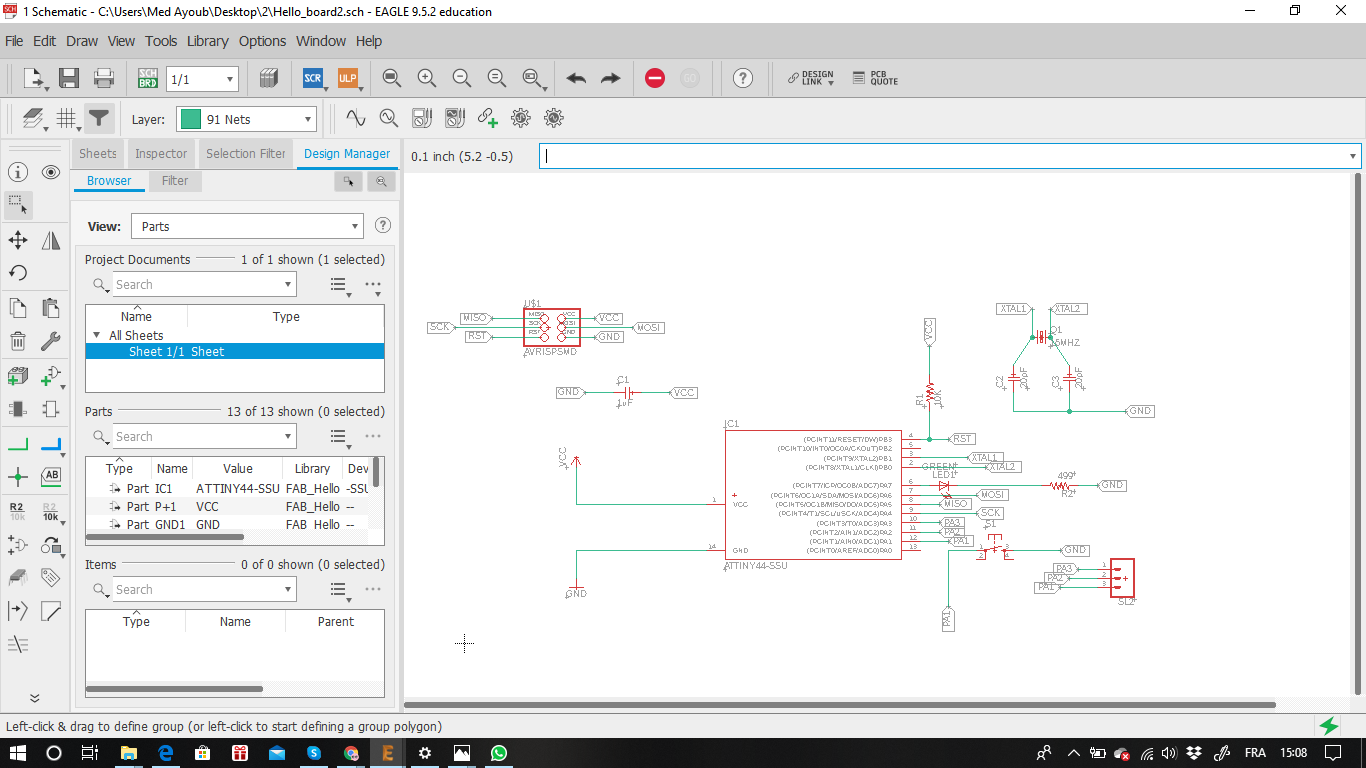Image resolution: width=1366 pixels, height=768 pixels.
Task: Open the View dropdown showing Parts
Action: tap(246, 226)
